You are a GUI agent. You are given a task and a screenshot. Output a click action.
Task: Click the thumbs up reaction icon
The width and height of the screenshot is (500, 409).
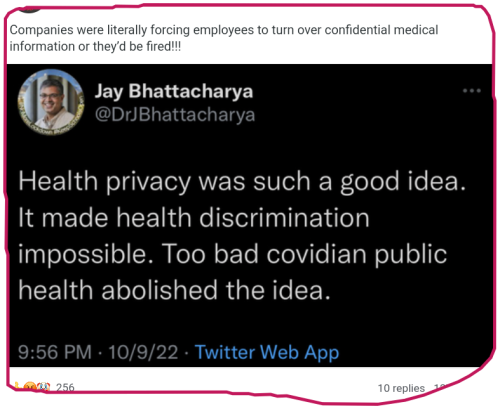pyautogui.click(x=17, y=387)
